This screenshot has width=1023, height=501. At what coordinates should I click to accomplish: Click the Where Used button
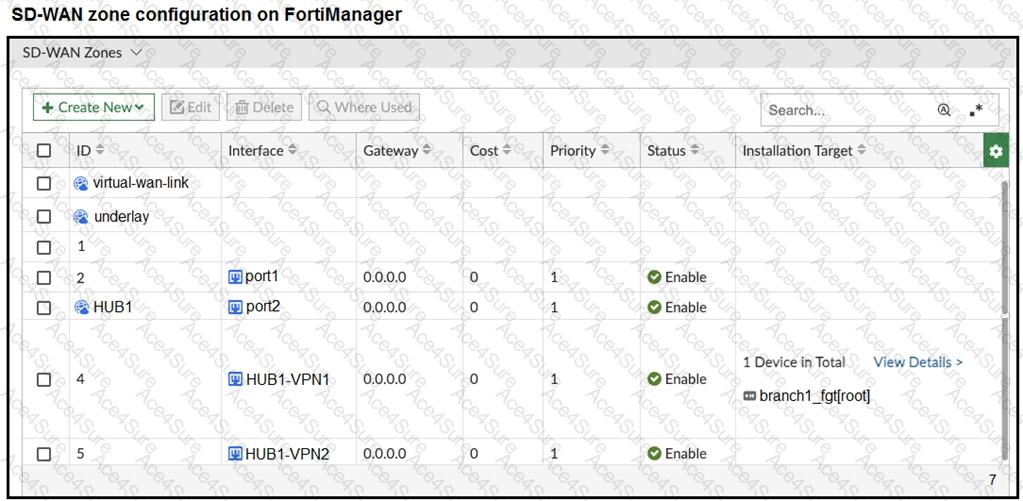click(x=364, y=107)
